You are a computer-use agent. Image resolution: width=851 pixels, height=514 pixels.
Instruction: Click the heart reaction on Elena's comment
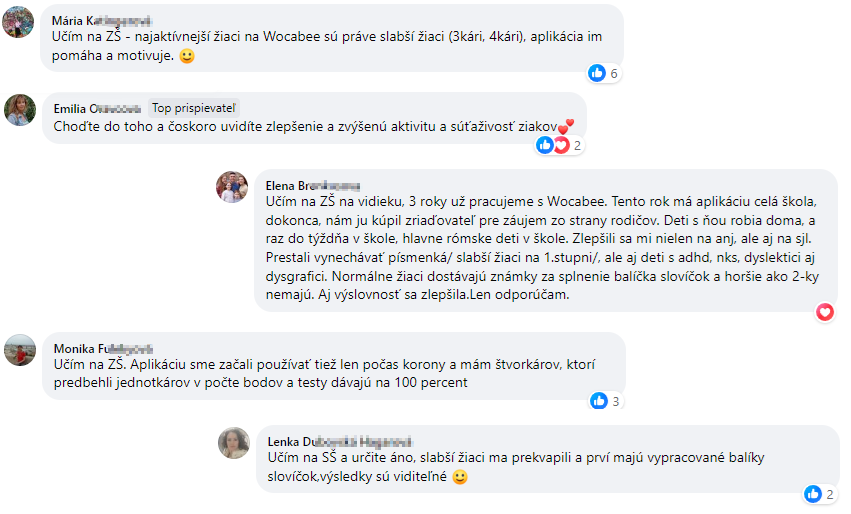tap(825, 312)
